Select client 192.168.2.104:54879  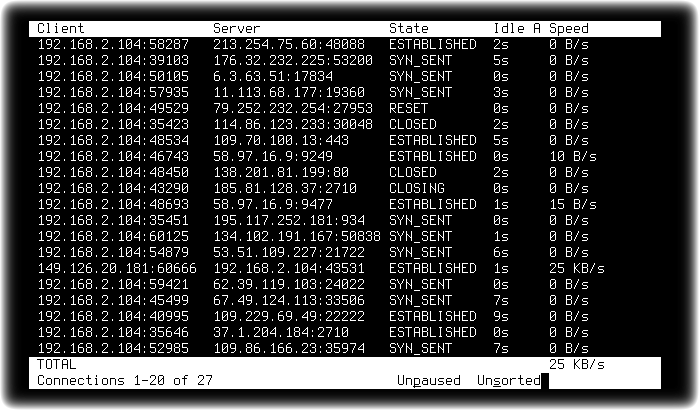point(113,253)
